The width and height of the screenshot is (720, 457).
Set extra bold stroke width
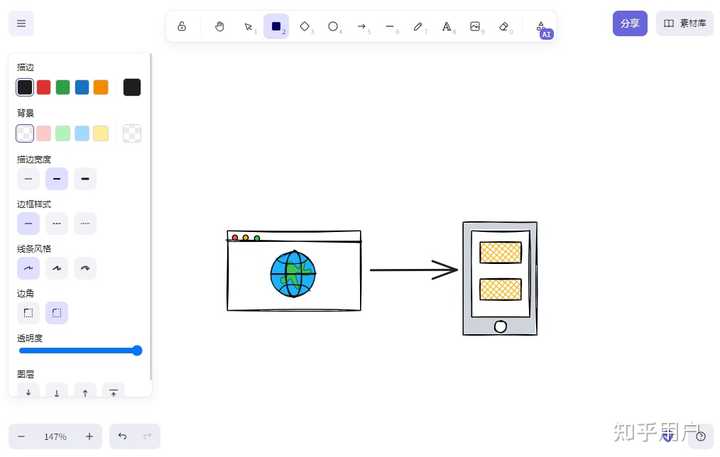pos(85,179)
